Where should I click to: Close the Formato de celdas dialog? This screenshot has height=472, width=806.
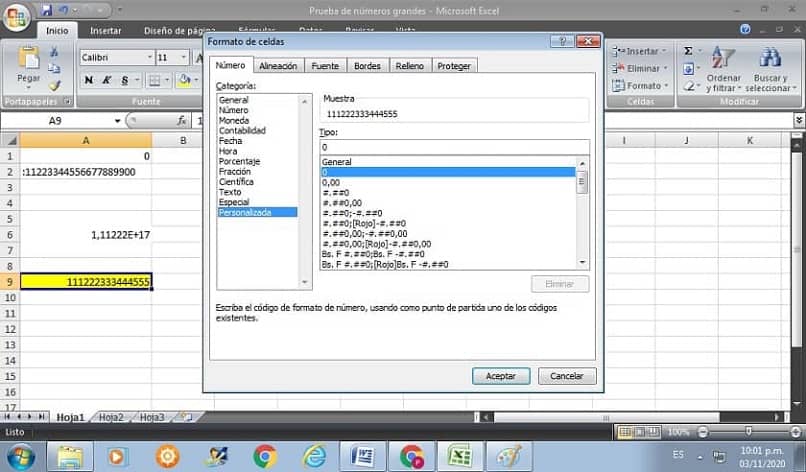pos(588,41)
